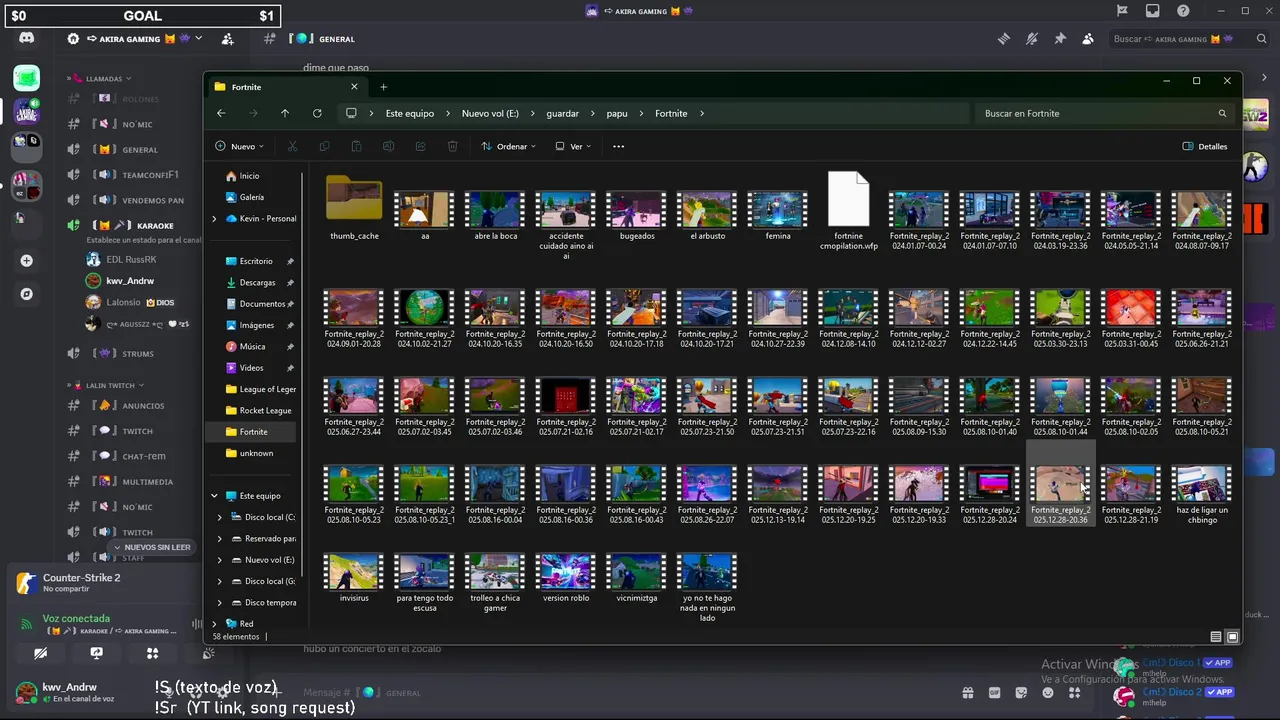Open Discord help question mark icon

[1184, 11]
